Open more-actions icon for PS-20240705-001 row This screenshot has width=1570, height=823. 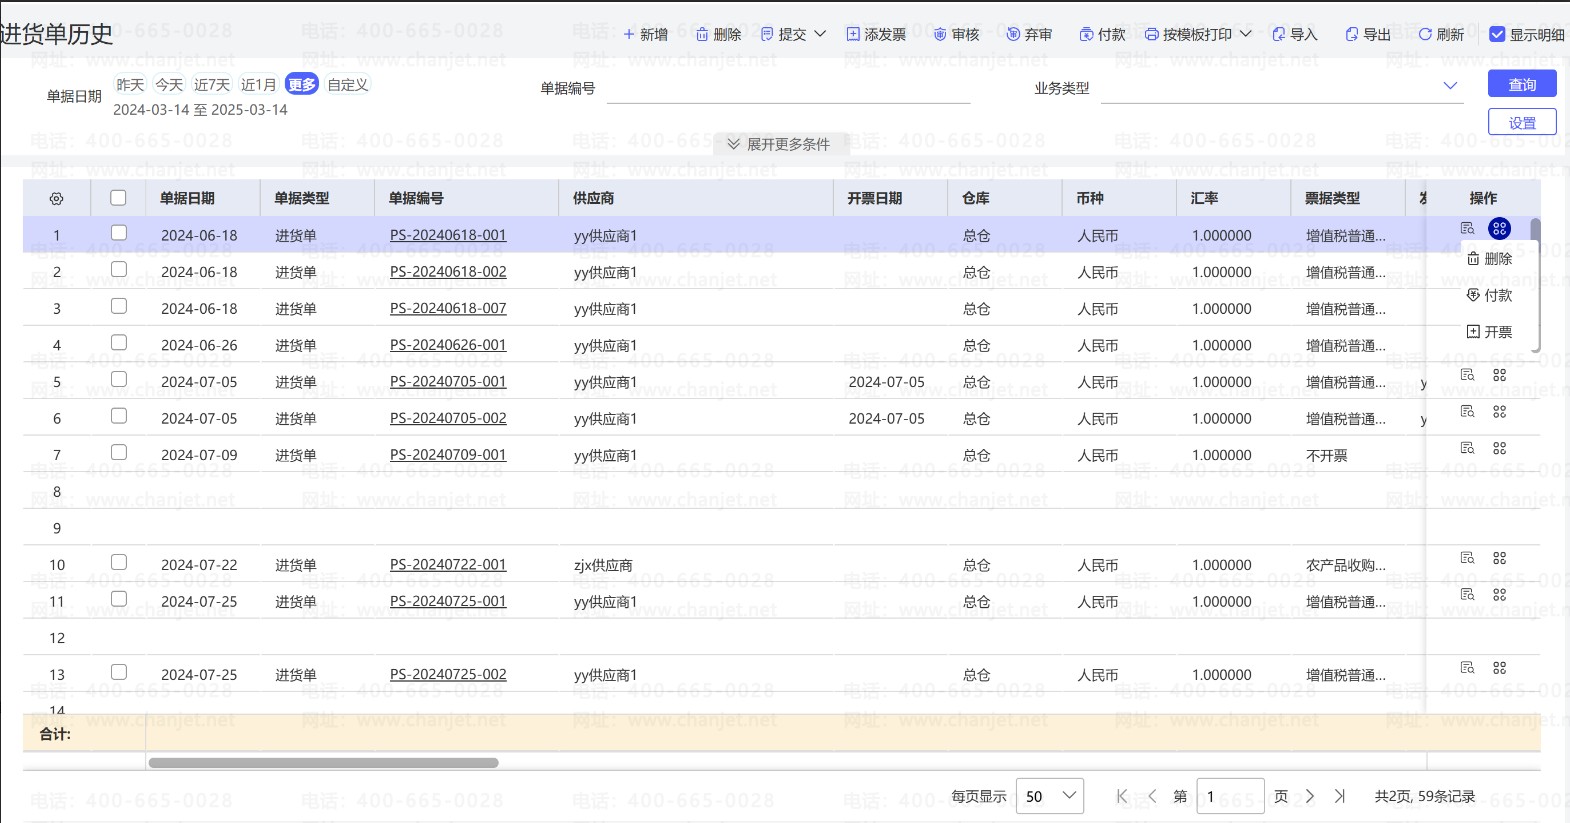1499,375
